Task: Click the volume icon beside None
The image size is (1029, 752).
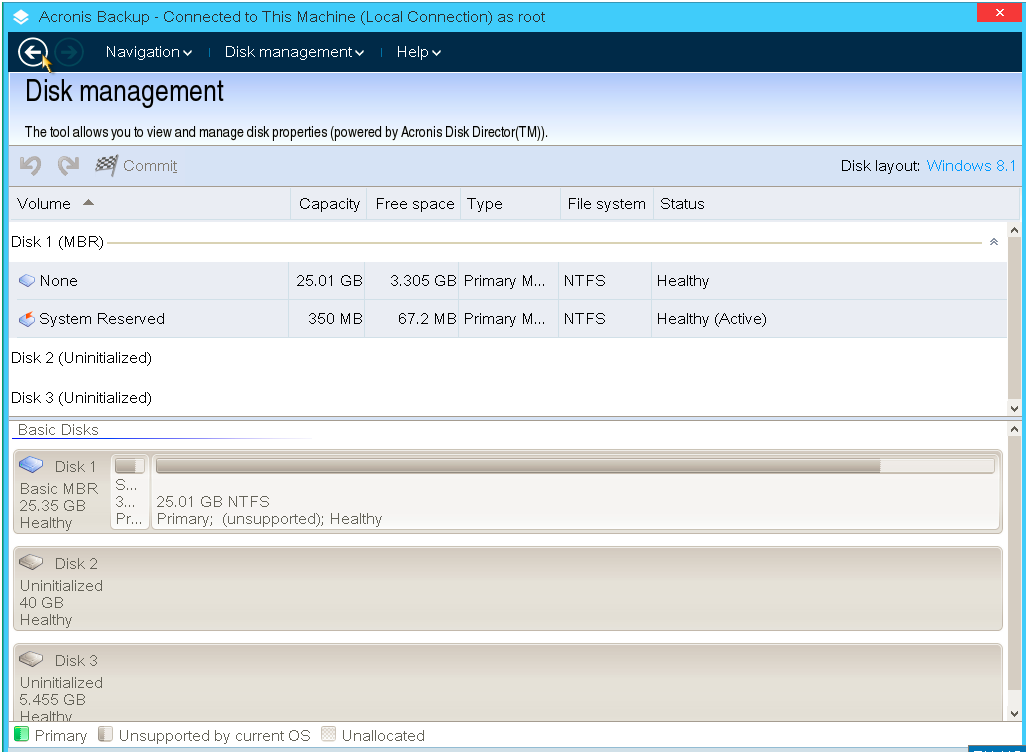Action: 27,281
